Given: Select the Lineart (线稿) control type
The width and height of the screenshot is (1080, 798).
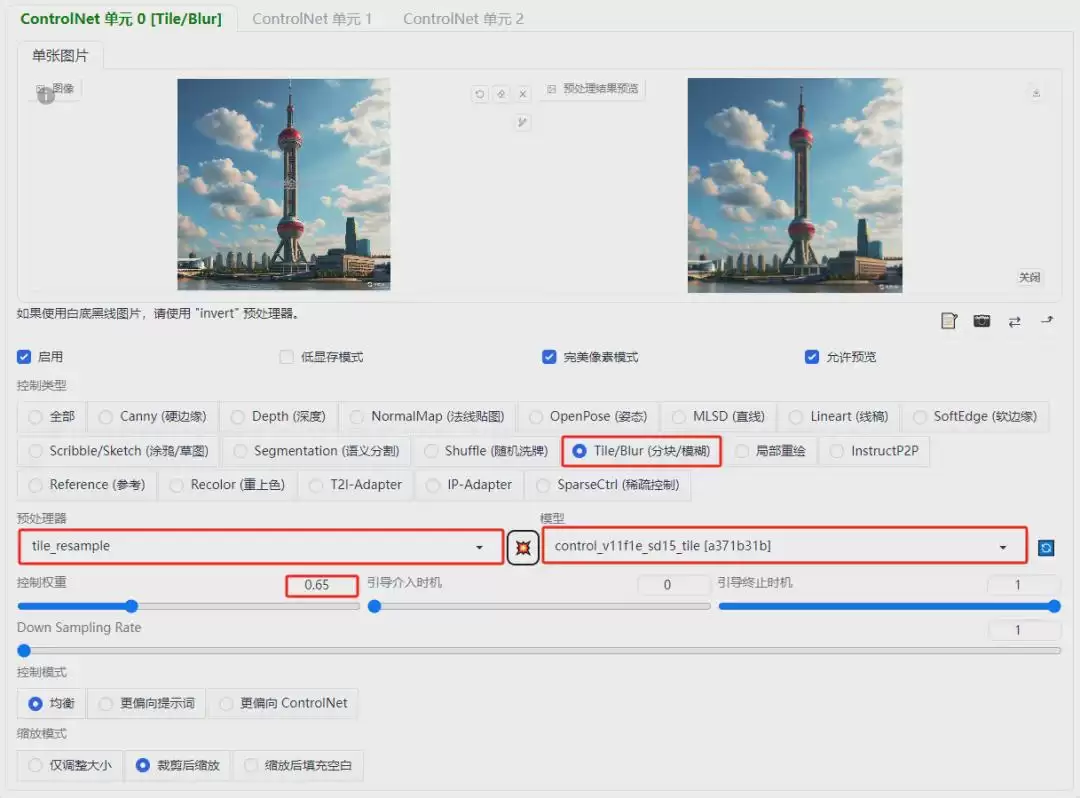Looking at the screenshot, I should point(839,417).
